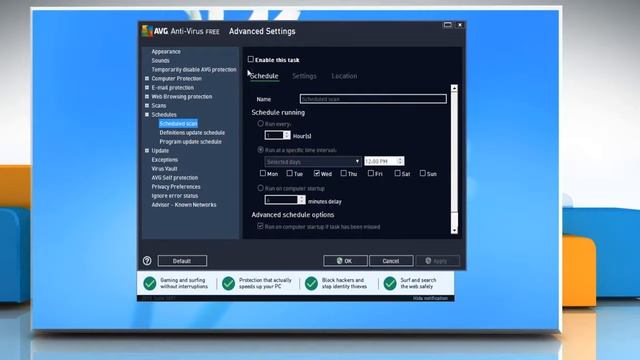Screen dimensions: 640x360
Task: Click green checkmark beside Surf and search
Action: 390,283
